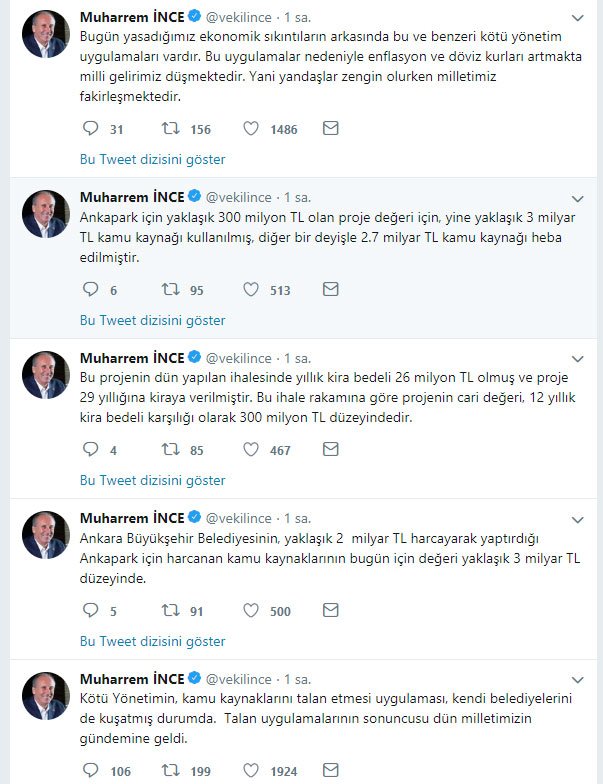The image size is (603, 784).
Task: Open the chevron menu on Ankapark 300 milyon tweet
Action: 578,198
